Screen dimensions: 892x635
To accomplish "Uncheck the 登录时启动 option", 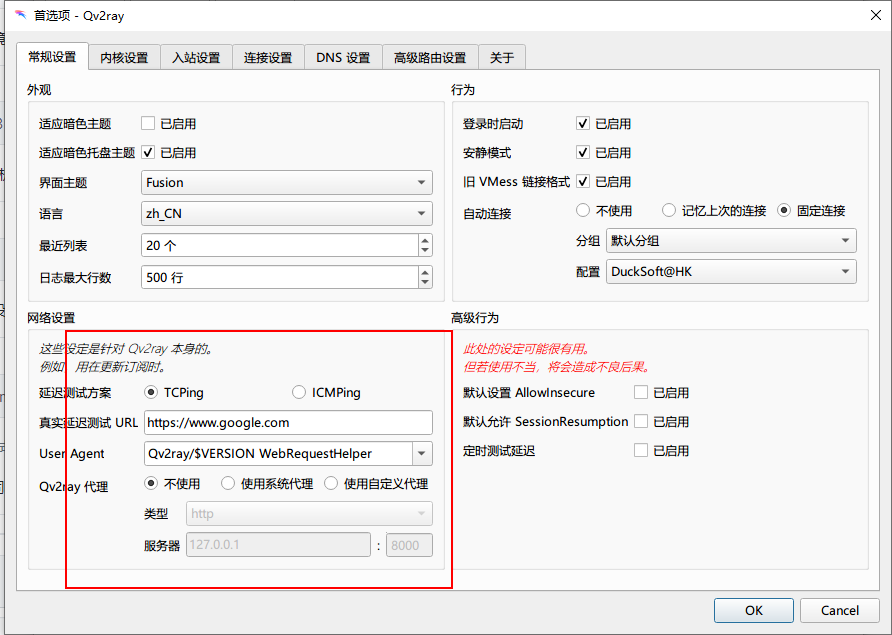I will pos(582,123).
